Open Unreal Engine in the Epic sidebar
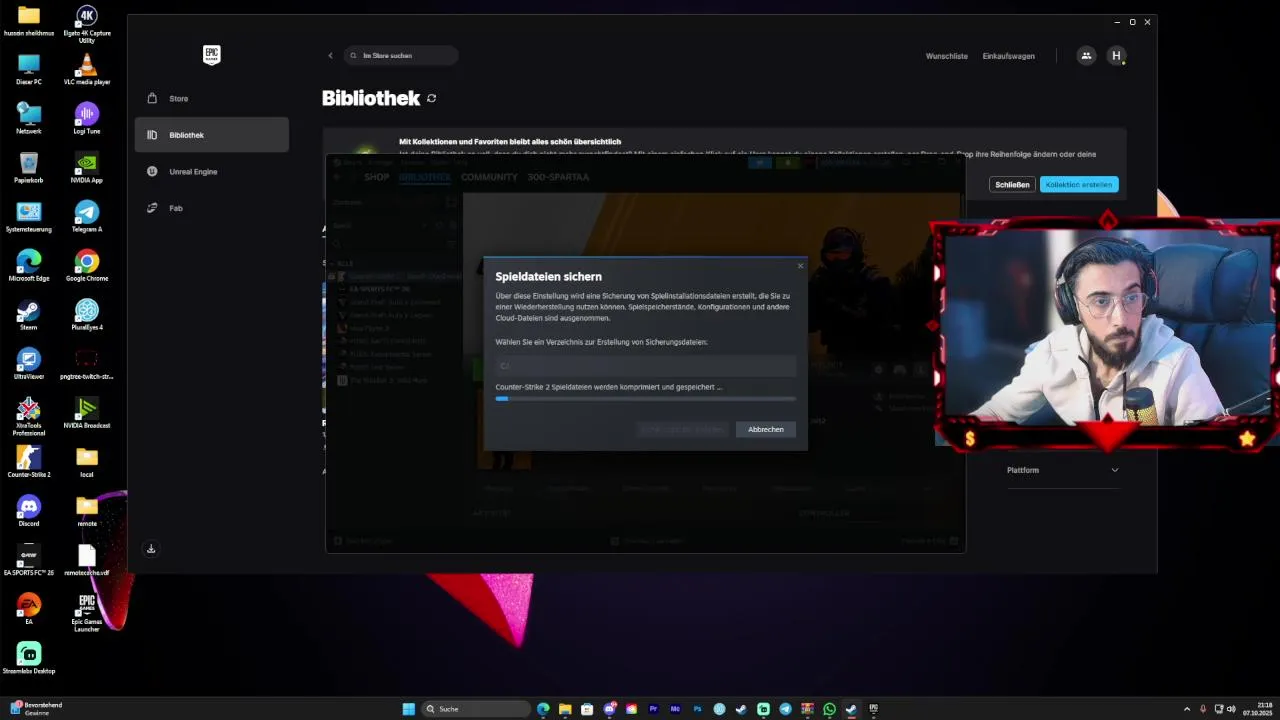This screenshot has height=720, width=1280. coord(212,172)
